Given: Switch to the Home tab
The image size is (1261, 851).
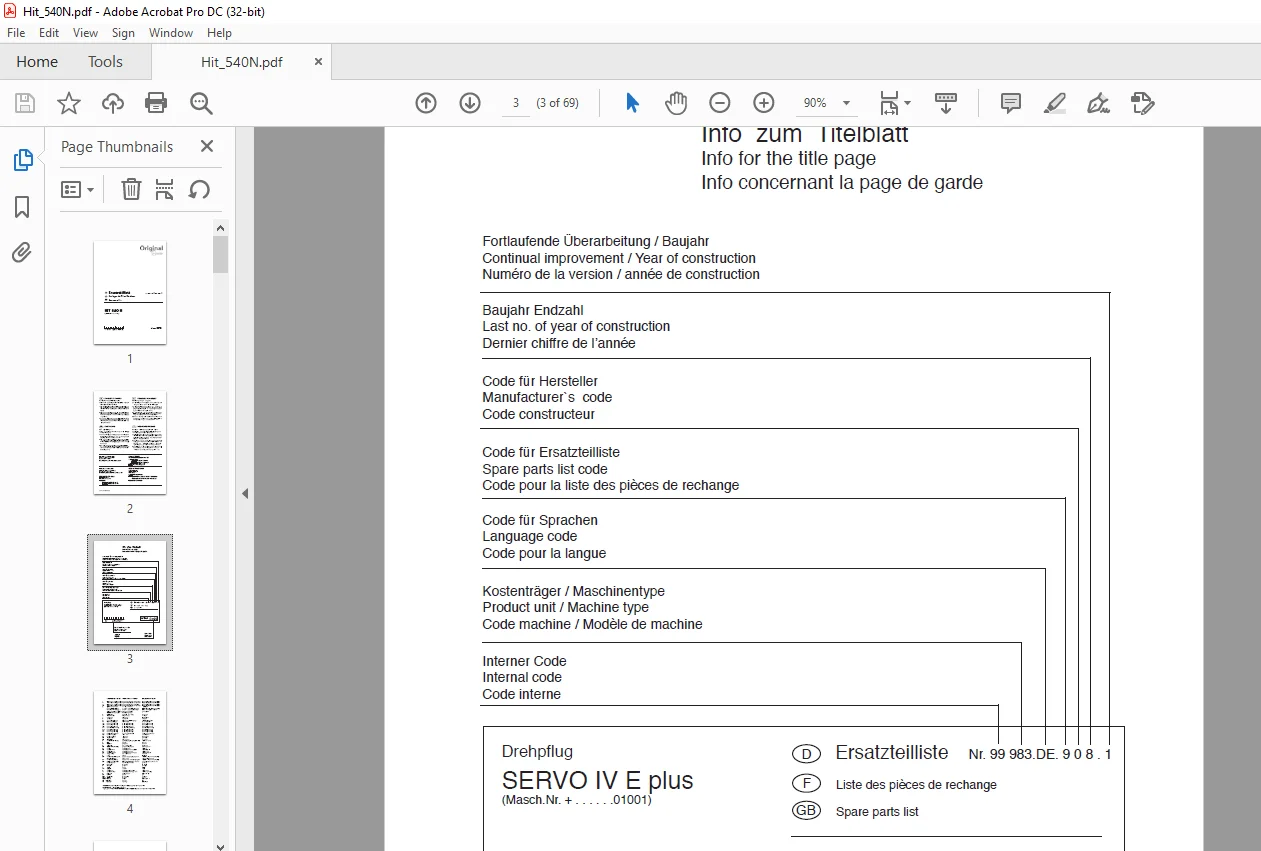Looking at the screenshot, I should [x=37, y=61].
